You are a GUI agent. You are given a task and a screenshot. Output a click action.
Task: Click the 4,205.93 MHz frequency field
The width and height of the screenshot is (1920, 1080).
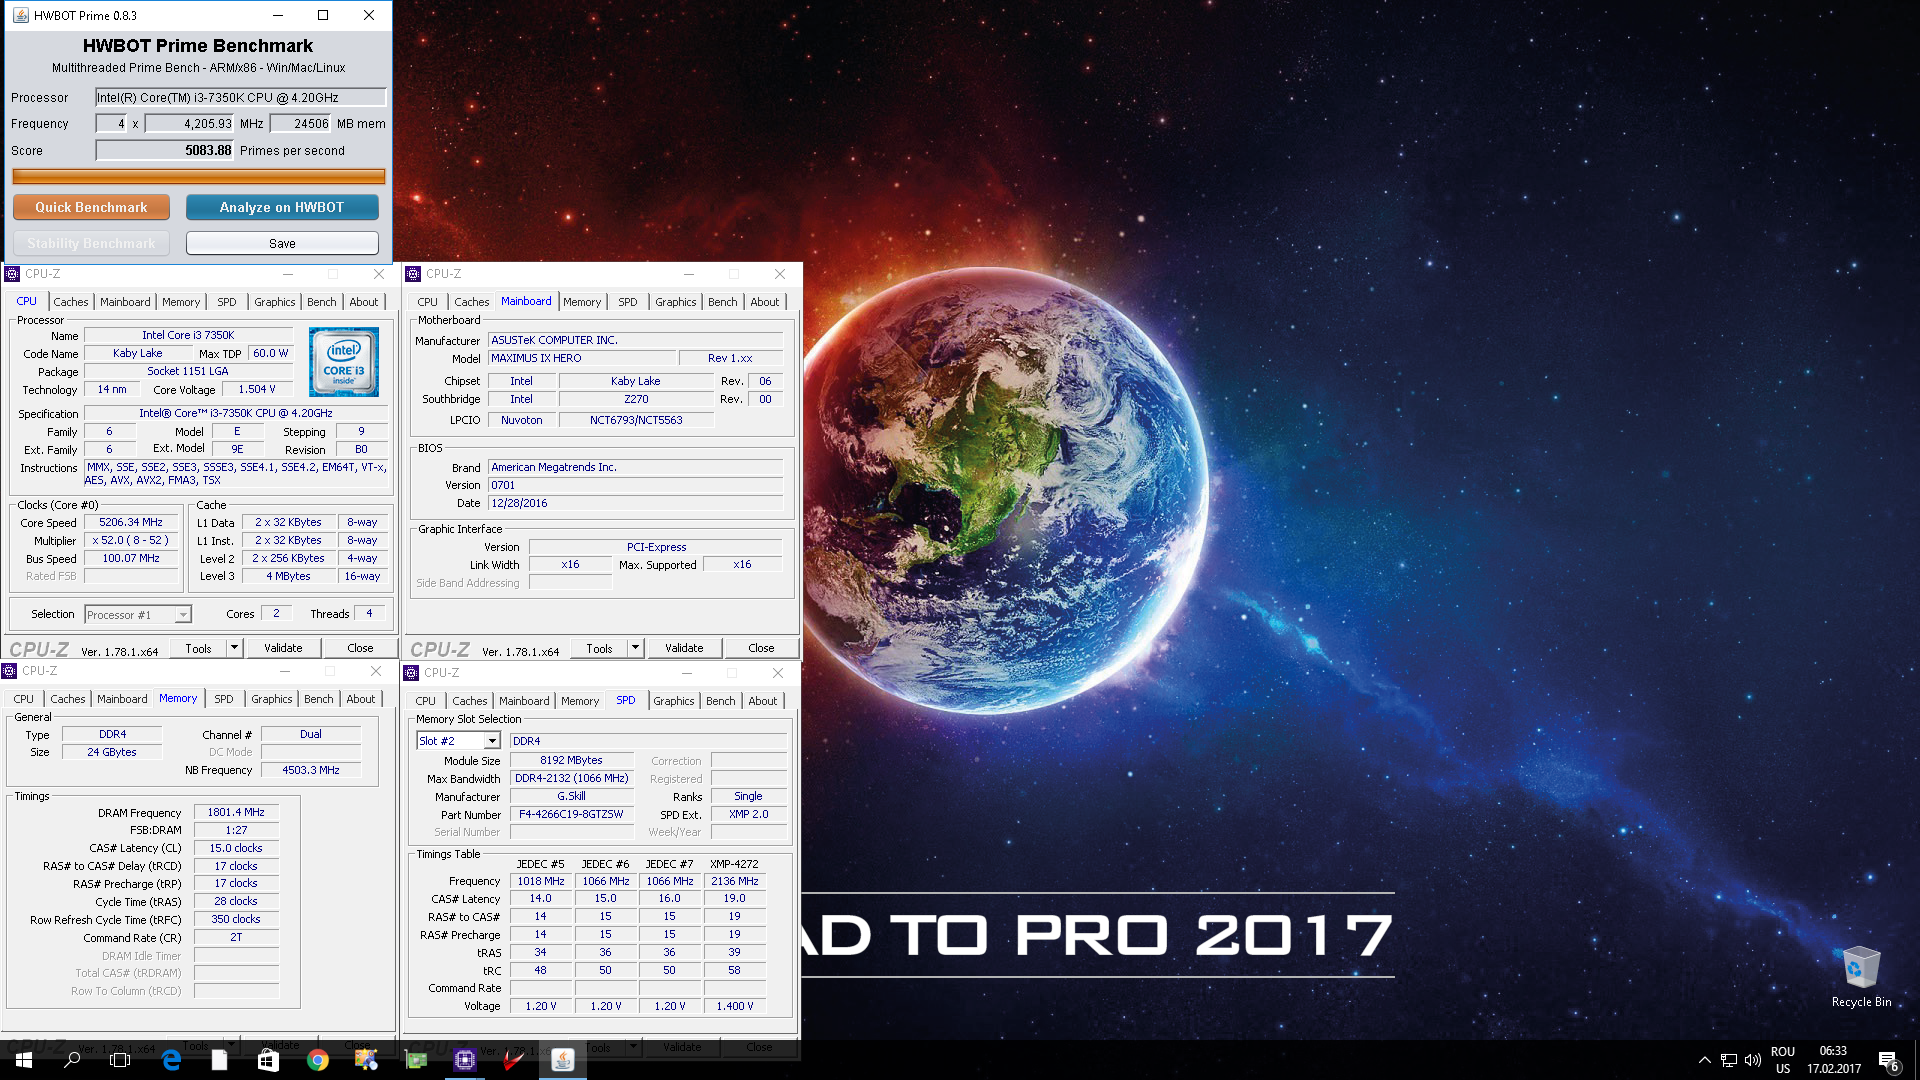(x=190, y=124)
